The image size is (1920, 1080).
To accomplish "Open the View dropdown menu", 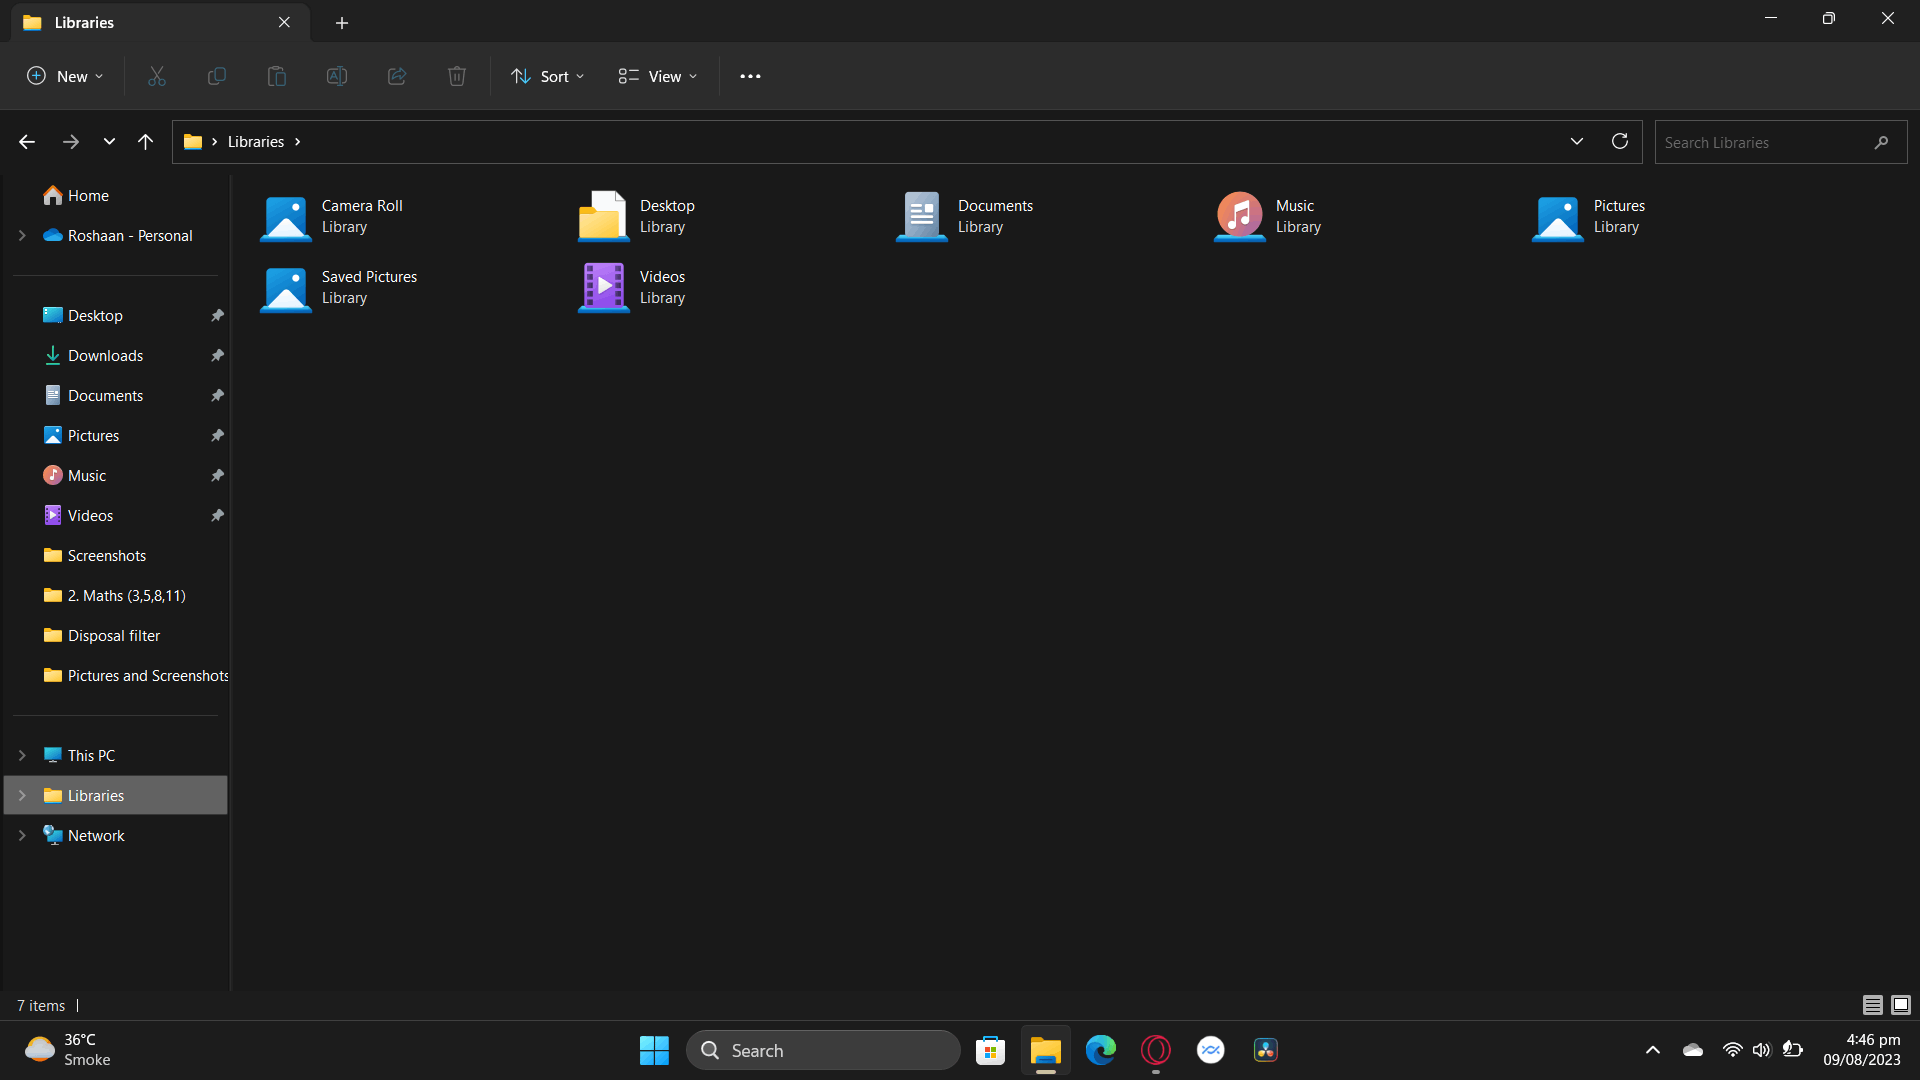I will [x=658, y=76].
